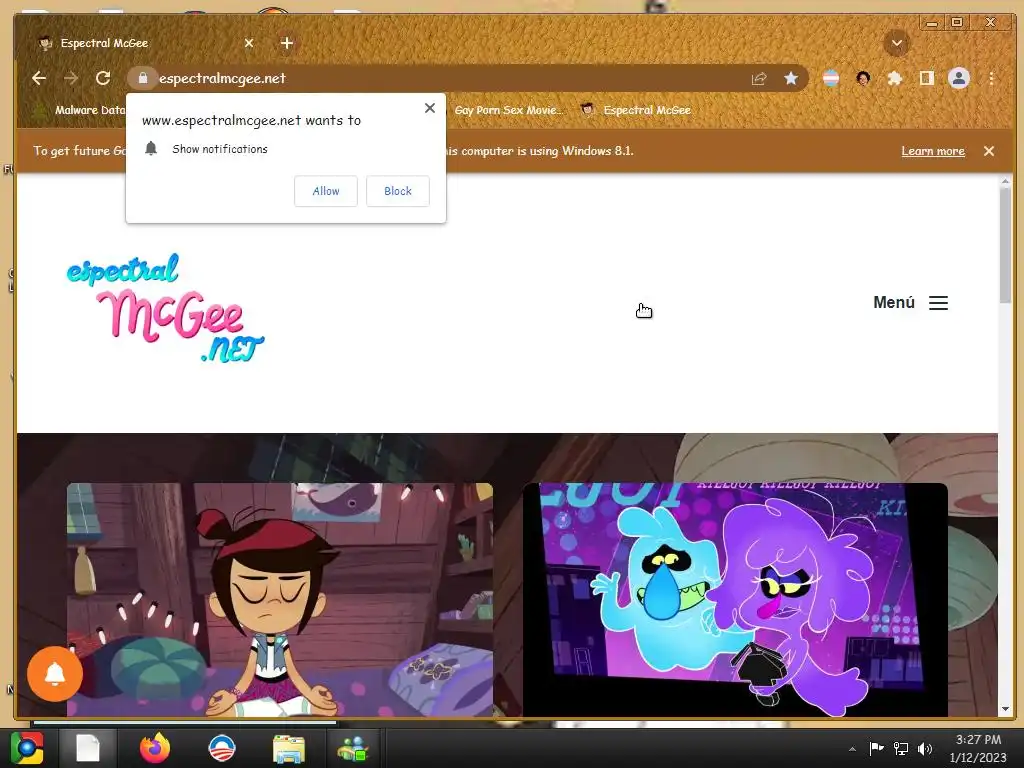Viewport: 1024px width, 768px height.
Task: Toggle the browser side panel
Action: (x=927, y=78)
